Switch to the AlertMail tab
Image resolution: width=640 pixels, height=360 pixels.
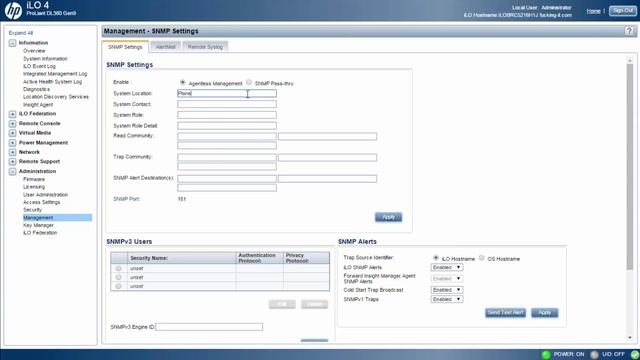(x=165, y=47)
